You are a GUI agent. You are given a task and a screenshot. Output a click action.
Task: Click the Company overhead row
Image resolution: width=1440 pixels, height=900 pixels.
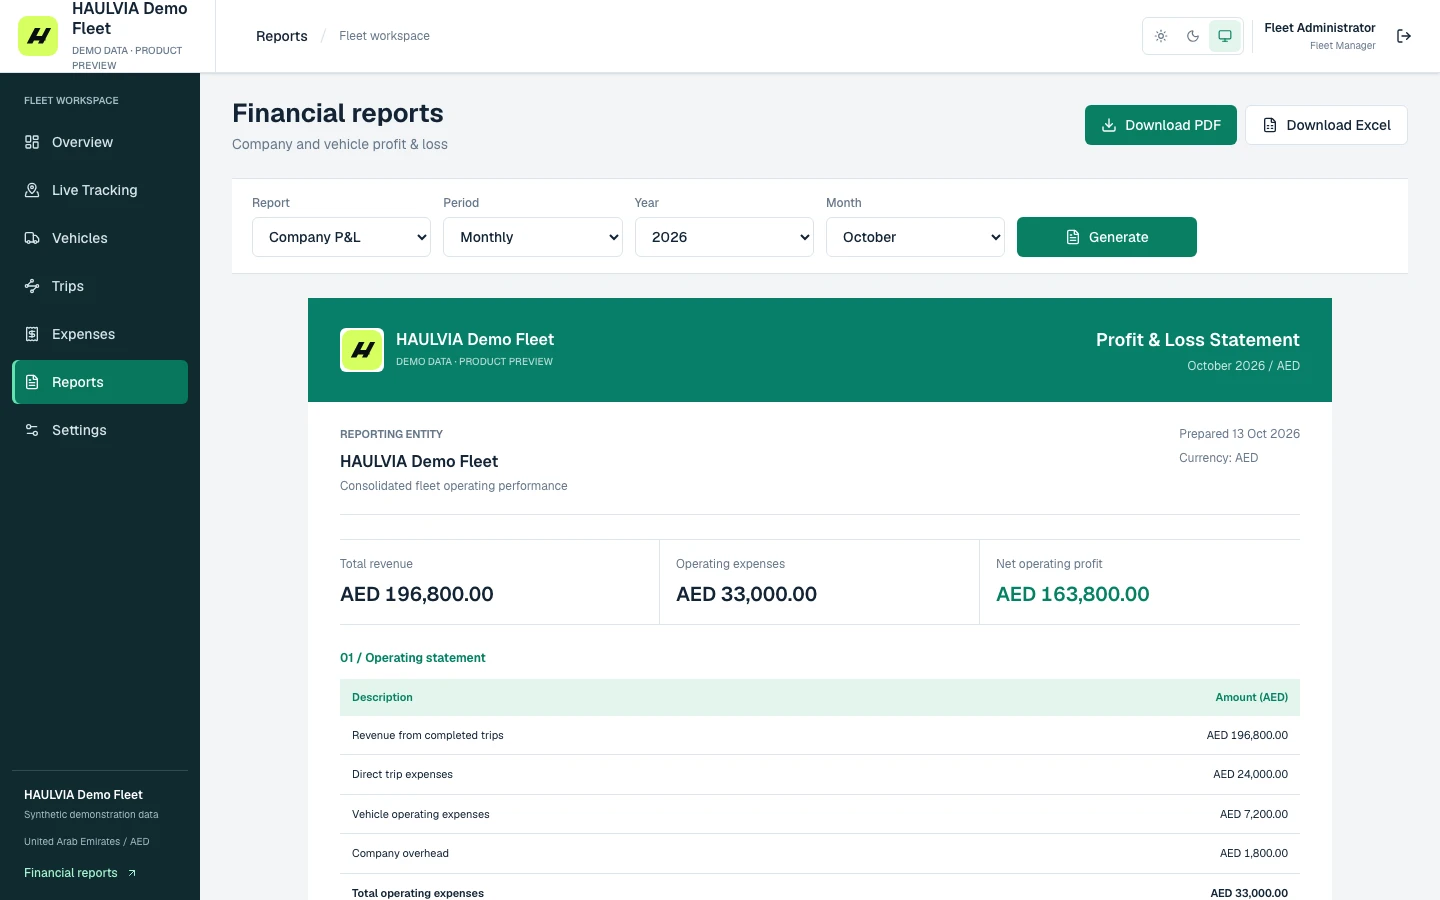(820, 853)
